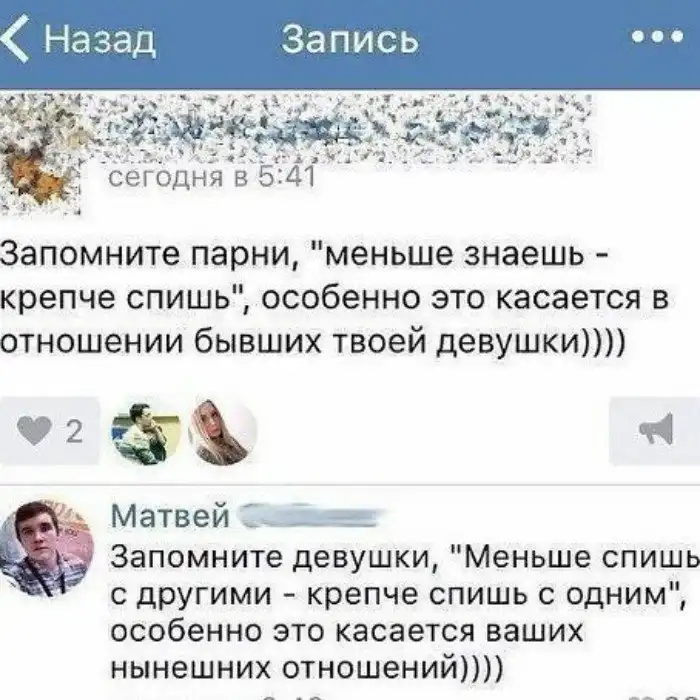Like the post with the heart icon
Viewport: 700px width, 700px height.
click(34, 431)
